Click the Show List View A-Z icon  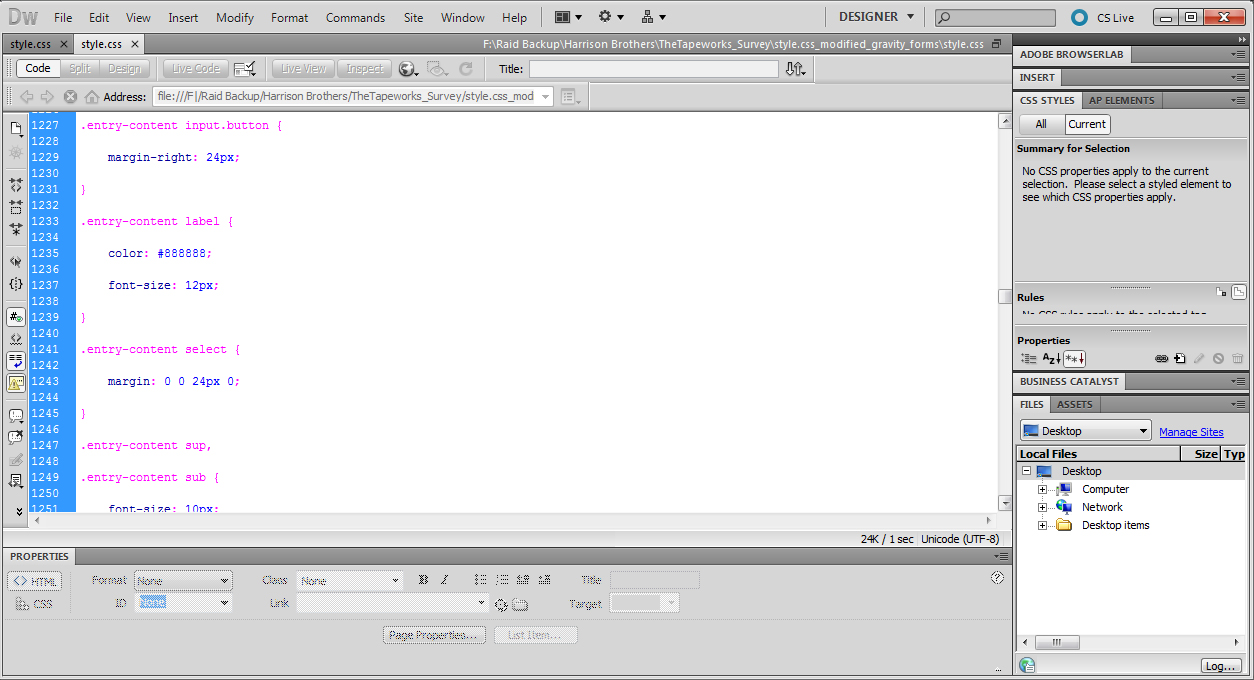pos(1051,358)
